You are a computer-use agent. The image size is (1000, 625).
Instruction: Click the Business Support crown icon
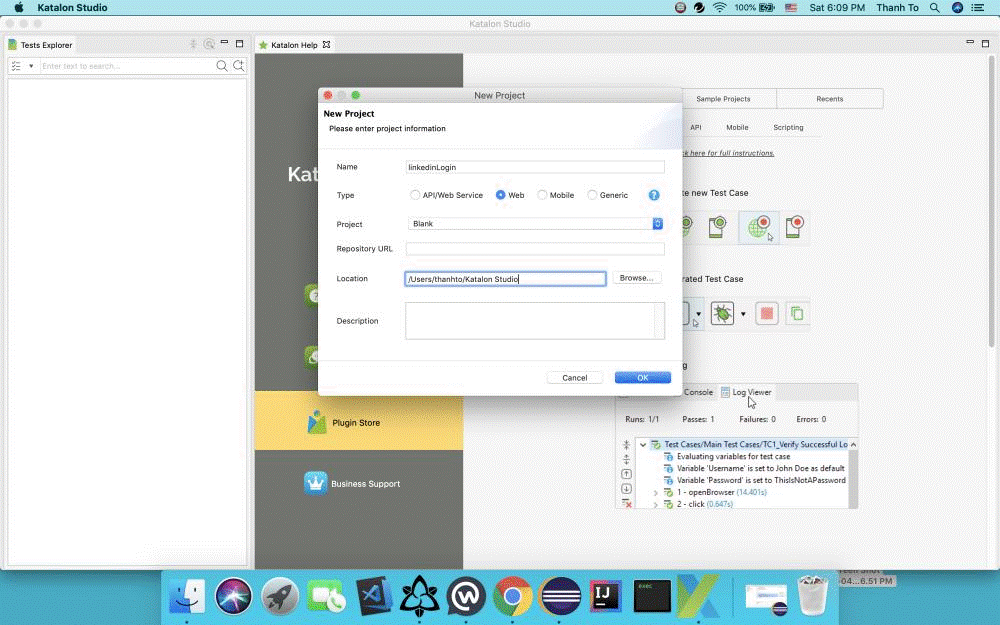pyautogui.click(x=316, y=483)
